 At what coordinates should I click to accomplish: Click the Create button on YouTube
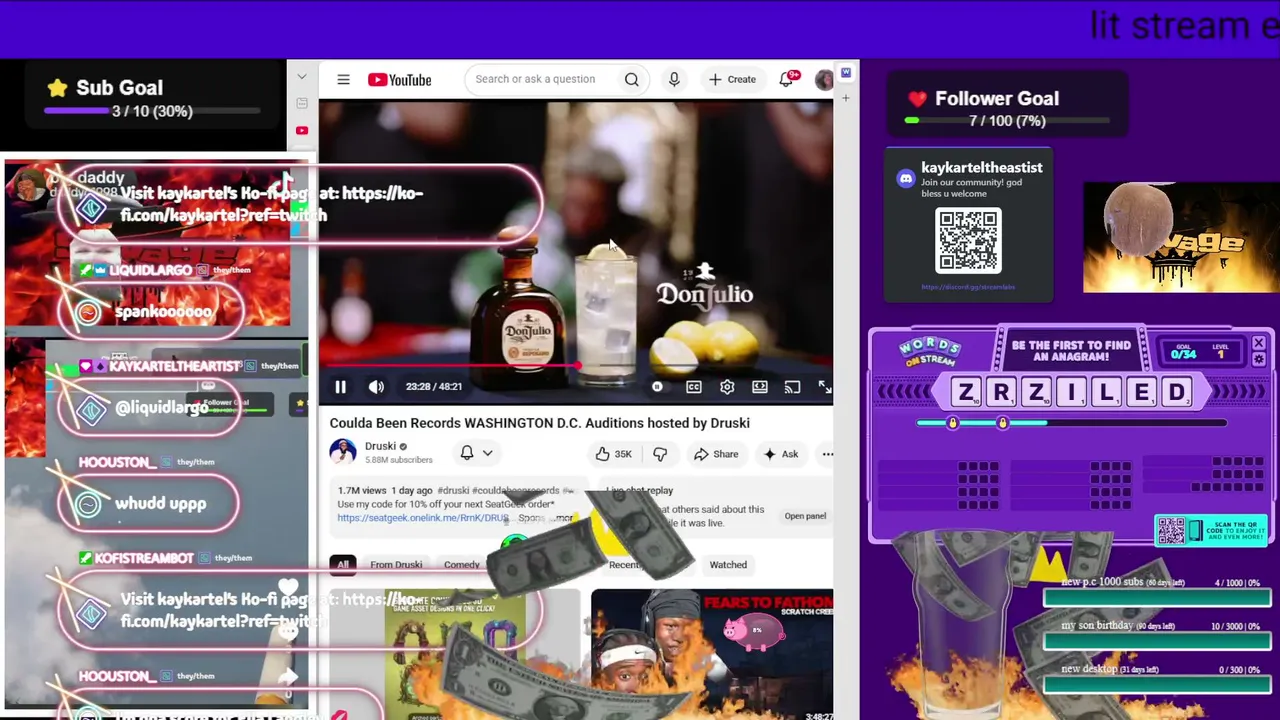[732, 80]
